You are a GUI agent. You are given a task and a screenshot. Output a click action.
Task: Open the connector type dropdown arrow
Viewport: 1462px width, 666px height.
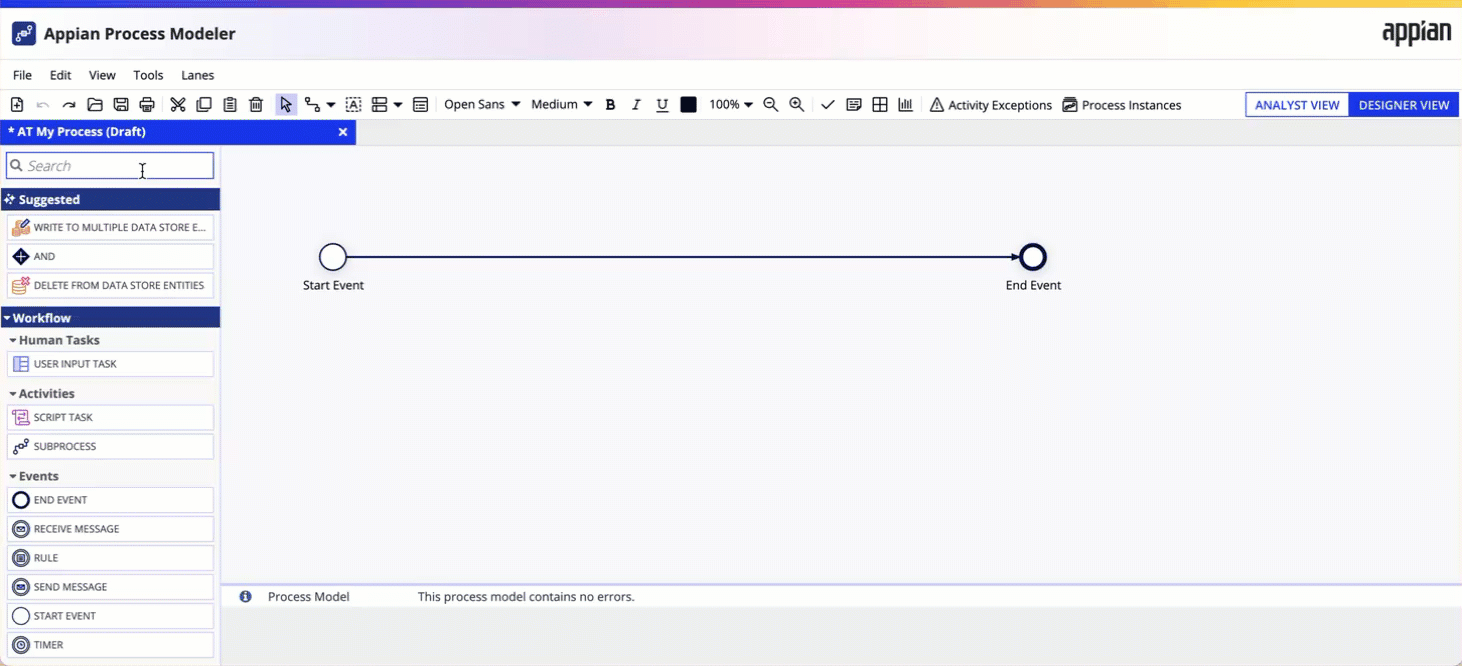coord(331,105)
